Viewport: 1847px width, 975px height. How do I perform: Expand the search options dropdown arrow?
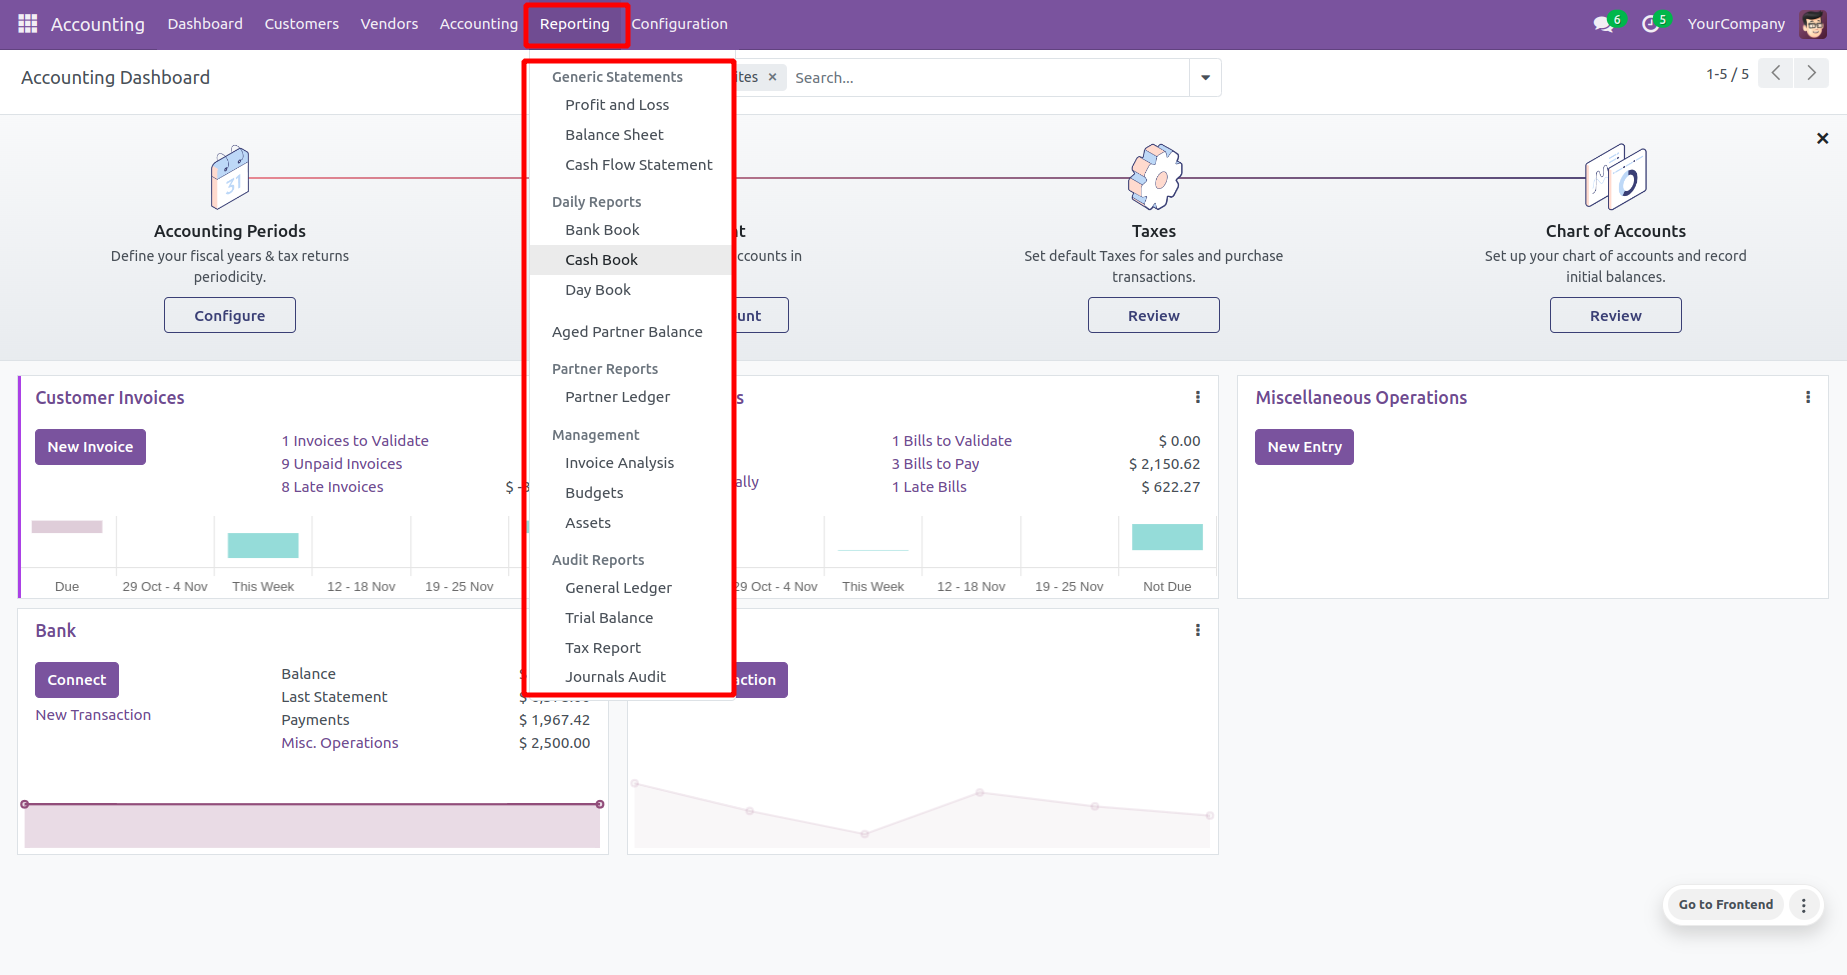[x=1205, y=78]
